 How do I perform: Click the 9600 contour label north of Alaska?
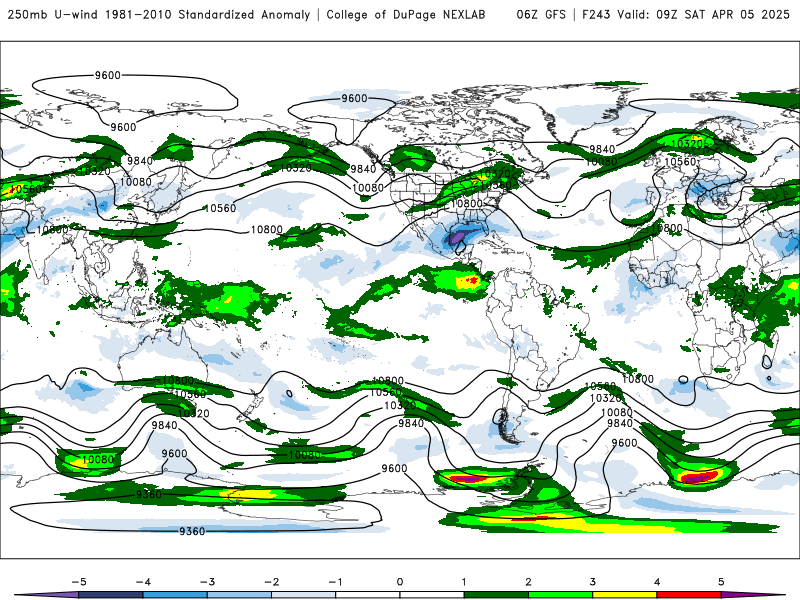[354, 98]
